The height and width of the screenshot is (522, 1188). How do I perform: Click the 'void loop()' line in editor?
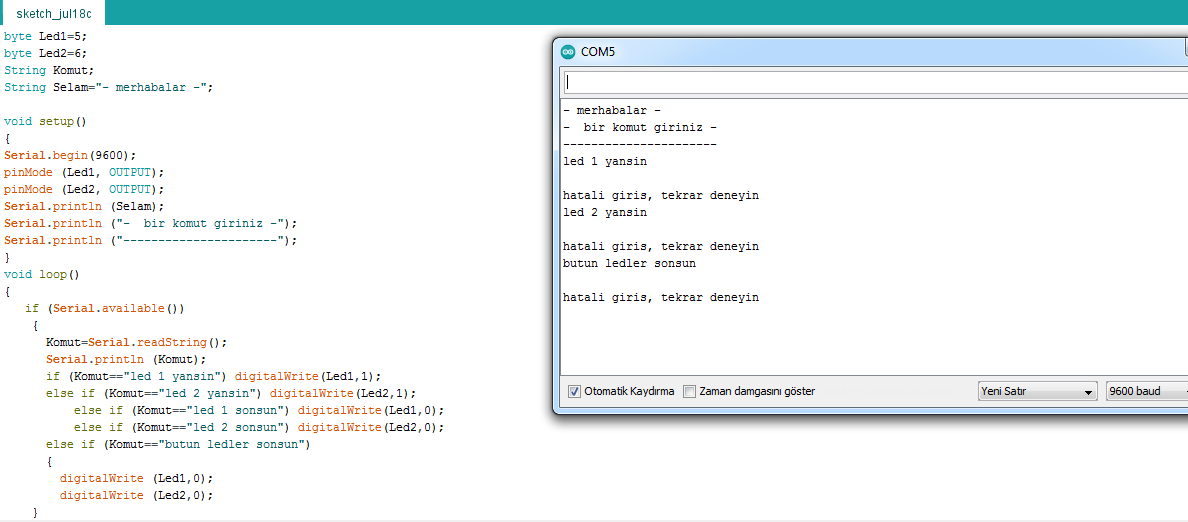[x=42, y=274]
